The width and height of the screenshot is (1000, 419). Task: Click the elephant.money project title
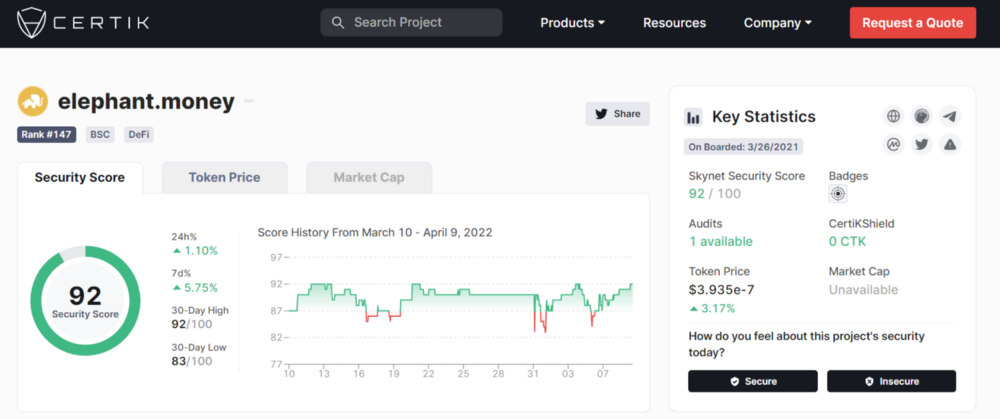click(146, 101)
